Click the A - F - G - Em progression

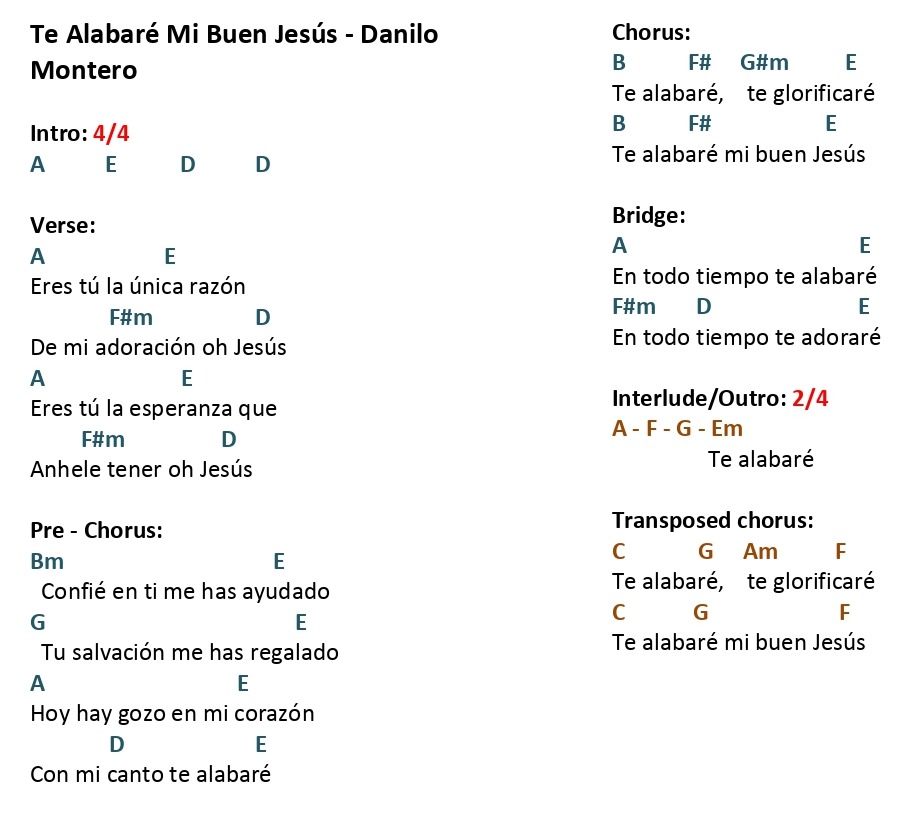[677, 429]
